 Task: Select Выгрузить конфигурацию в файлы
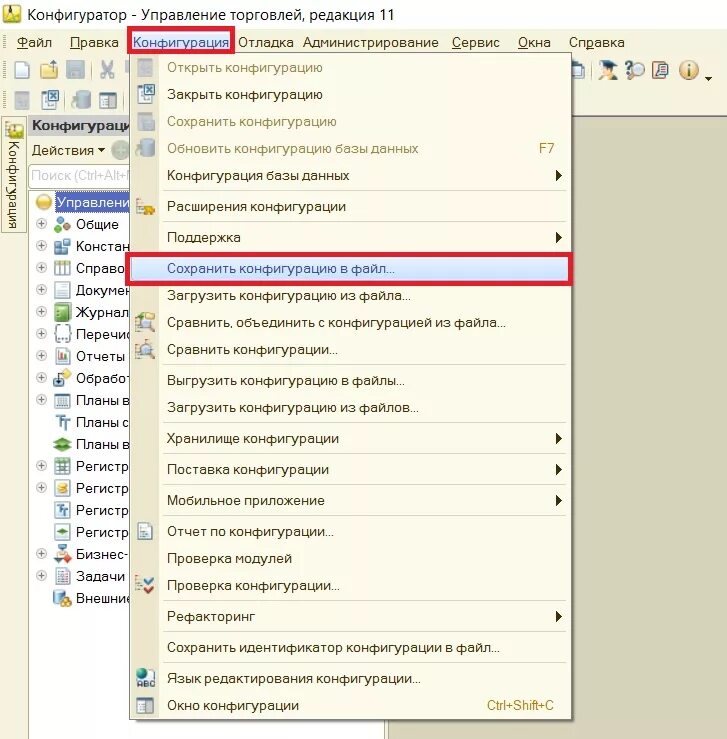click(x=350, y=381)
